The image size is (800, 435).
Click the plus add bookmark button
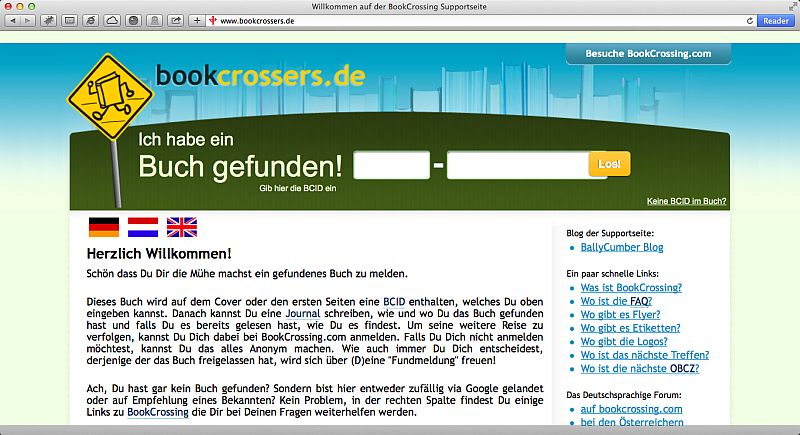coord(197,20)
